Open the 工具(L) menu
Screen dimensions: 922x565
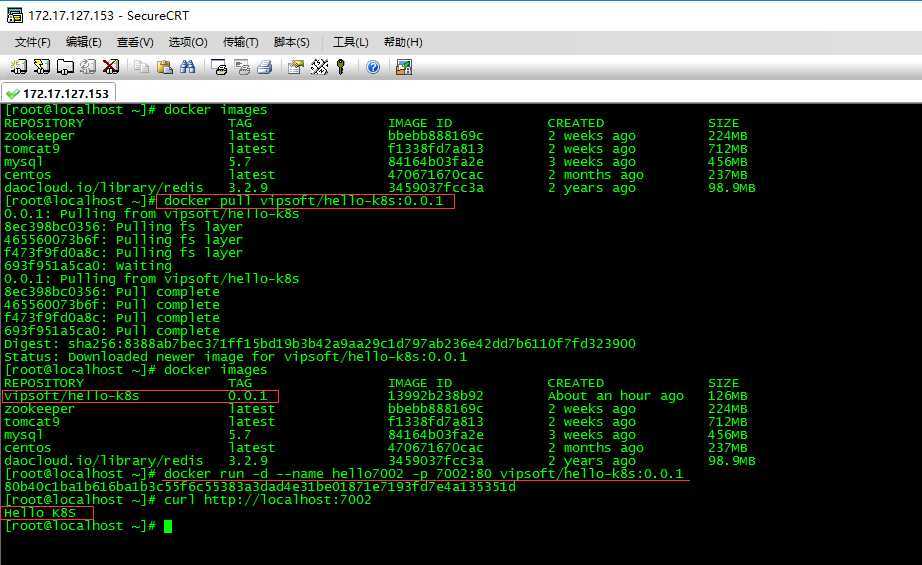tap(350, 42)
